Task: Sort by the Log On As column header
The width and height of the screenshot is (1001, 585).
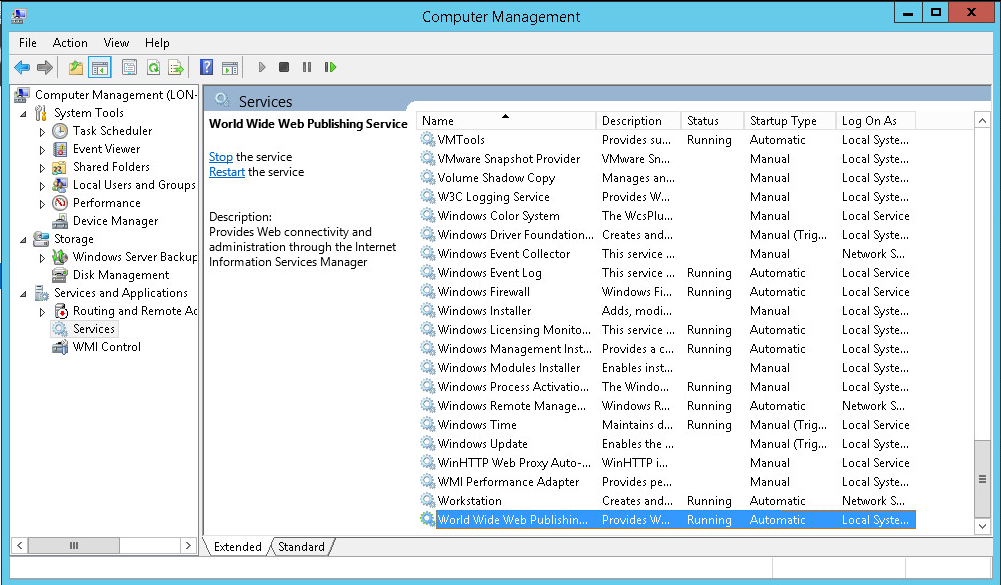Action: coord(876,121)
